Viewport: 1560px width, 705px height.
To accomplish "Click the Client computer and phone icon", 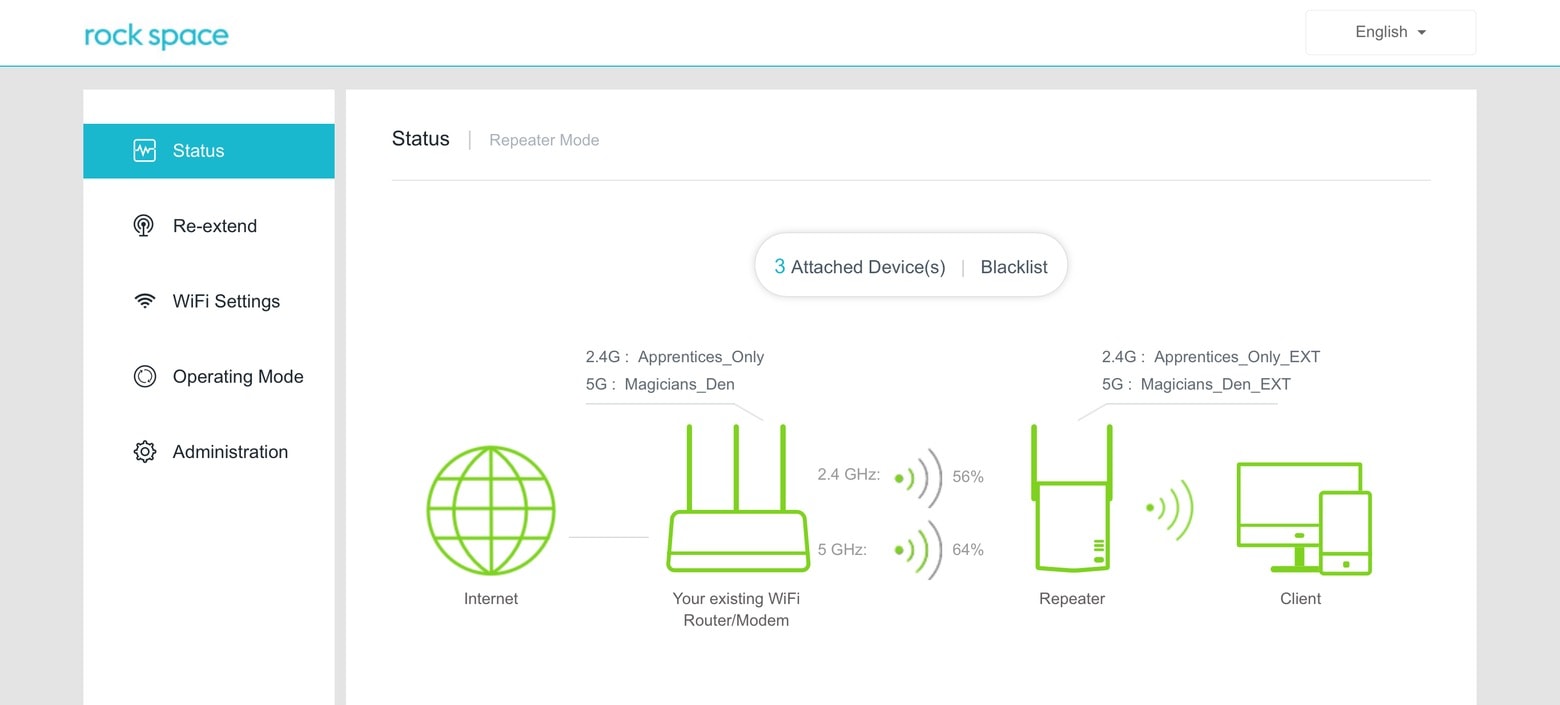I will tap(1303, 518).
